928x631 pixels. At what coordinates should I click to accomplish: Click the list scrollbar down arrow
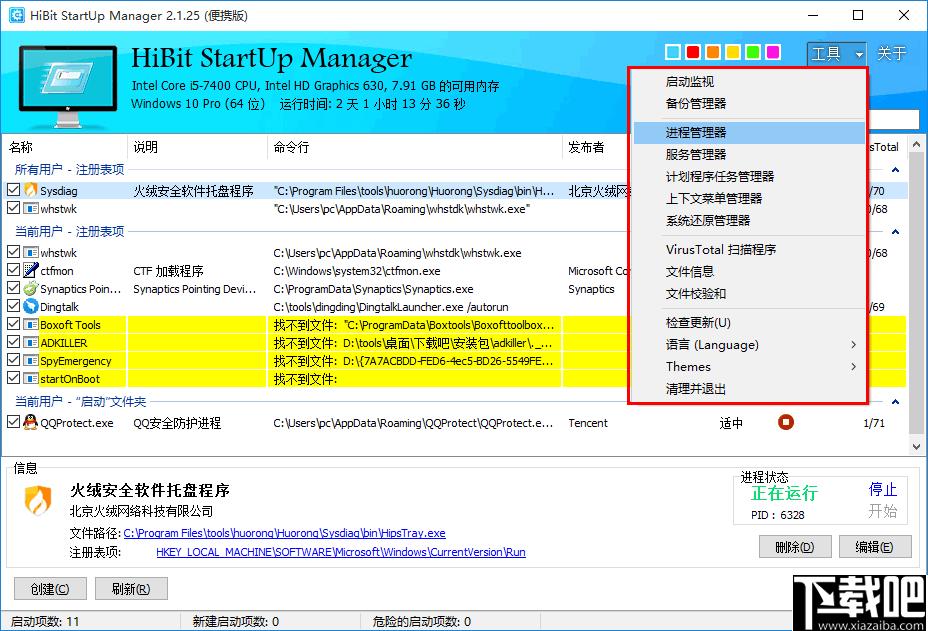pyautogui.click(x=916, y=447)
